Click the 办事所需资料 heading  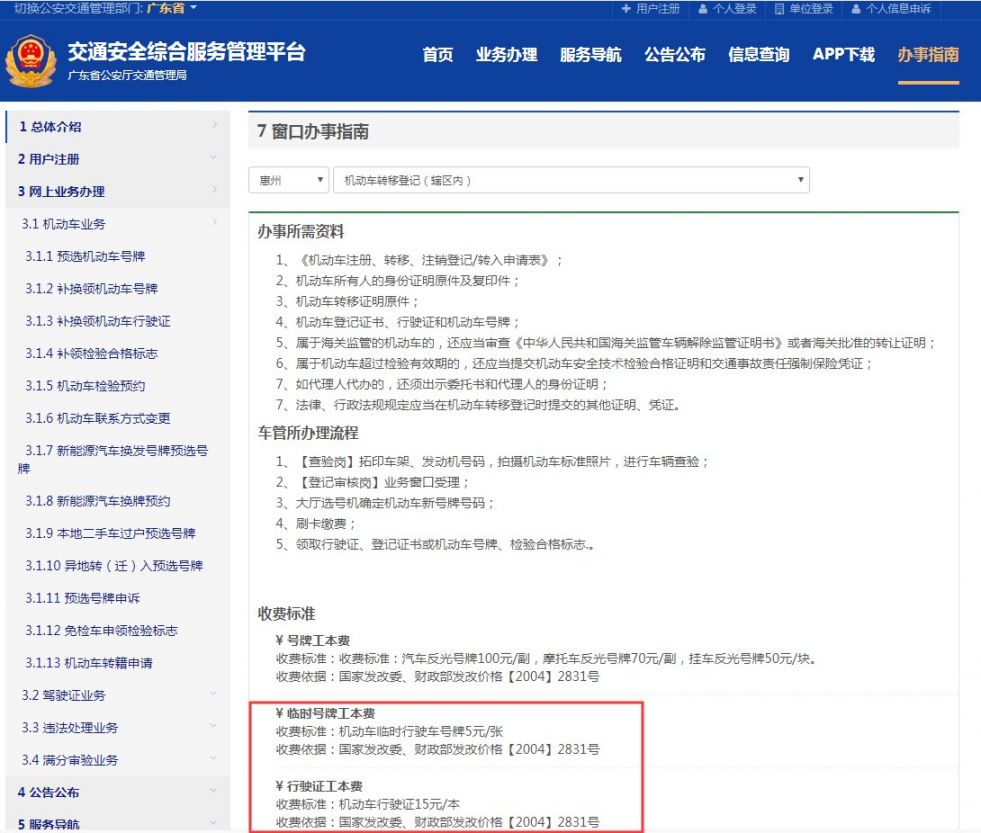pos(301,232)
